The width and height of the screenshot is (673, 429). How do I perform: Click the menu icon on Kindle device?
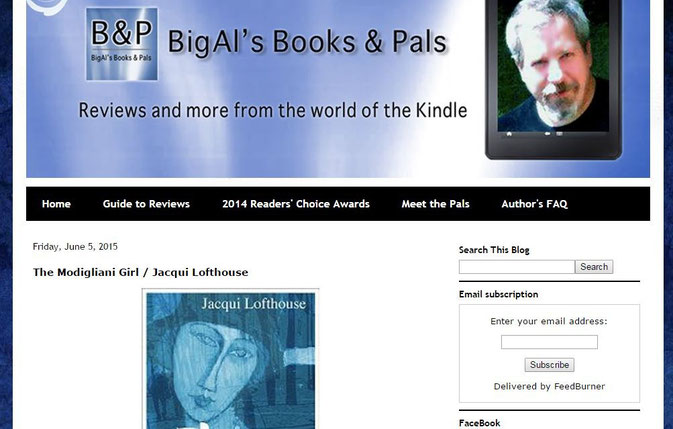[560, 134]
